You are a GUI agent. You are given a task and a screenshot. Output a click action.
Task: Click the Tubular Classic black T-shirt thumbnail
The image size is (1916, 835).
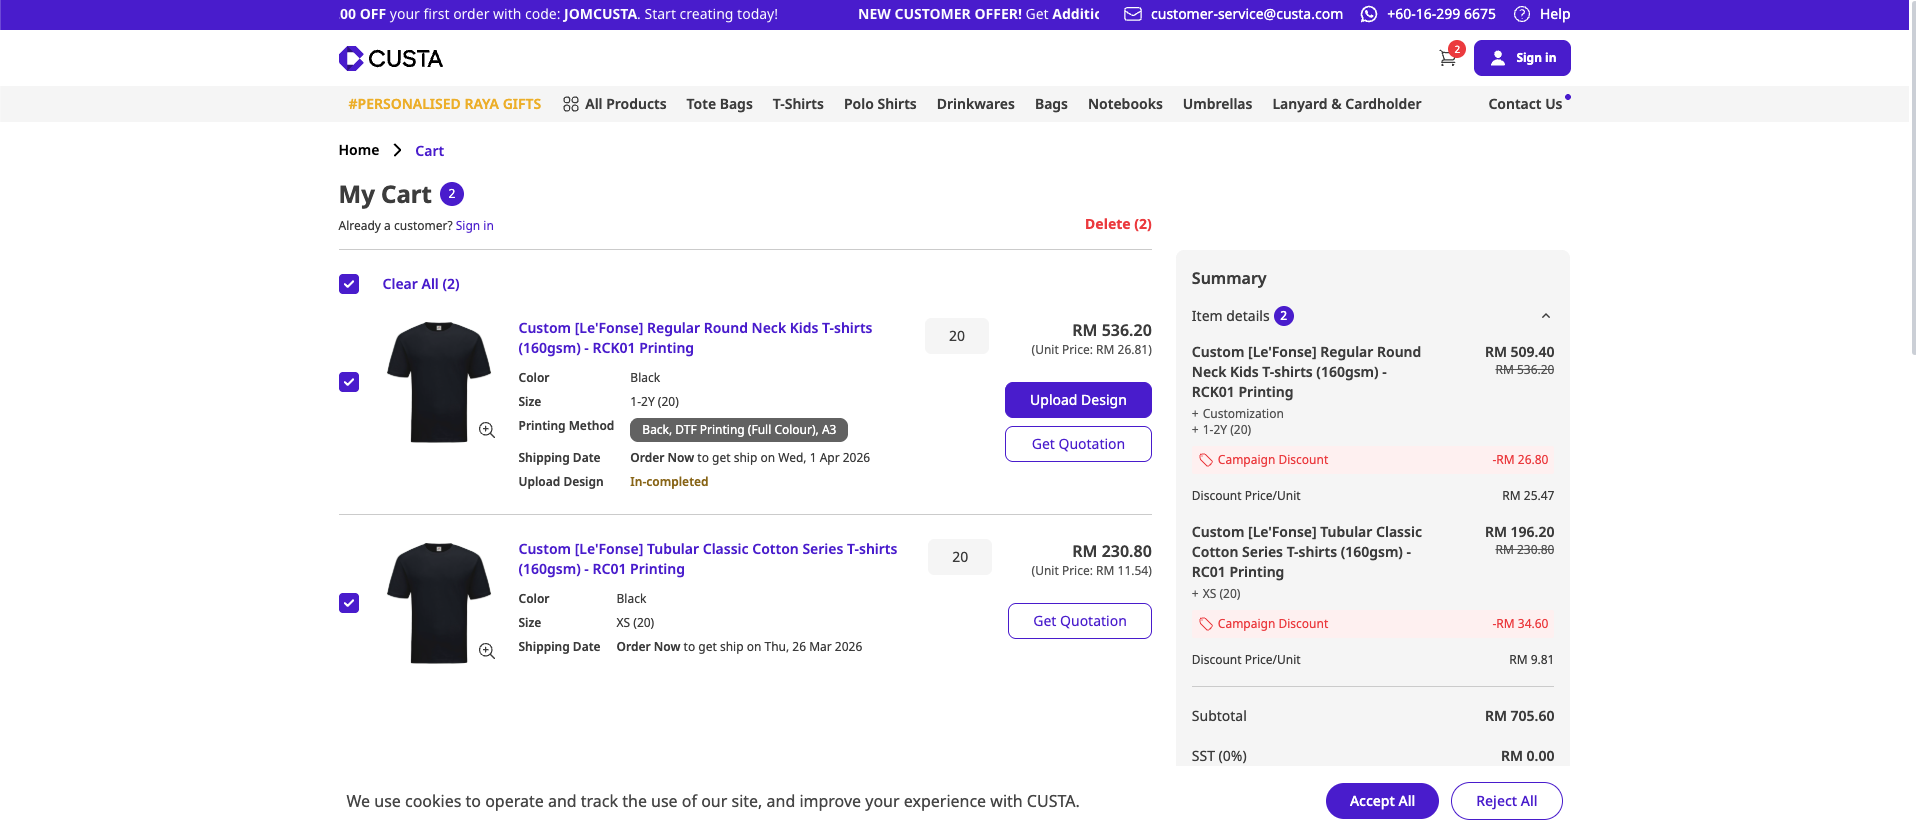pyautogui.click(x=439, y=603)
